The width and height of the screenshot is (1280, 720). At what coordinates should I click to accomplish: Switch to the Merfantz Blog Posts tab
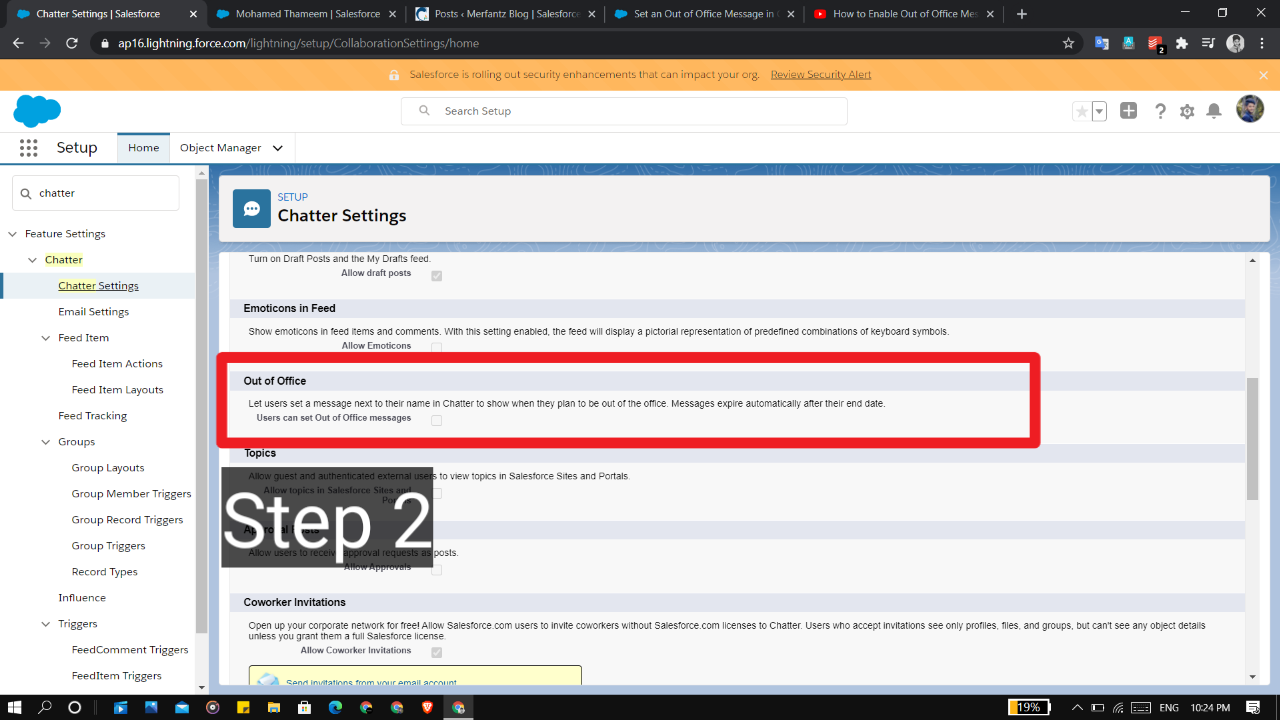506,14
